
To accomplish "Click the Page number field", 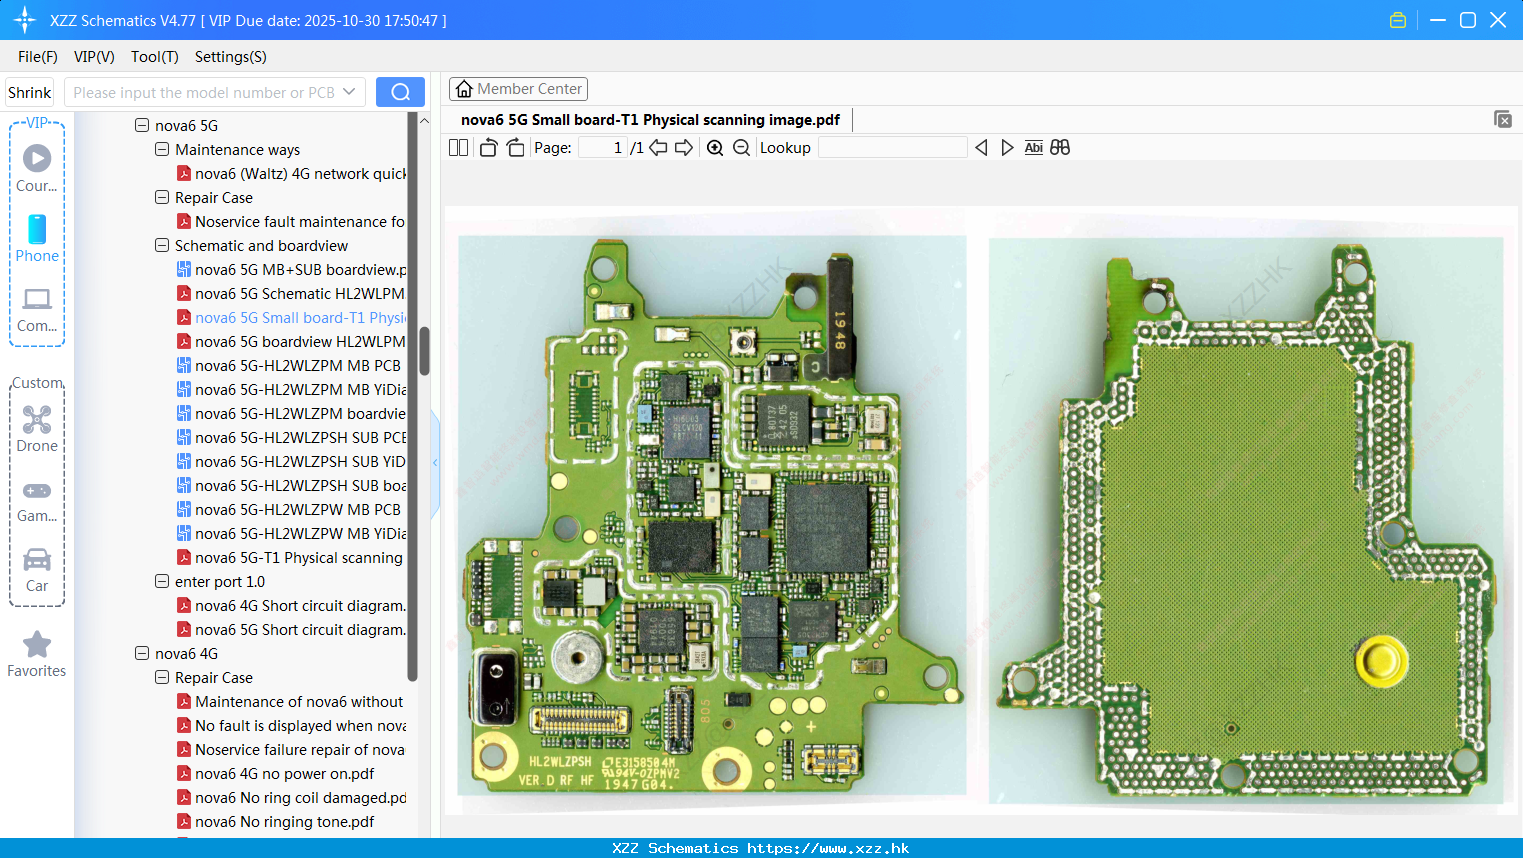I will [603, 147].
